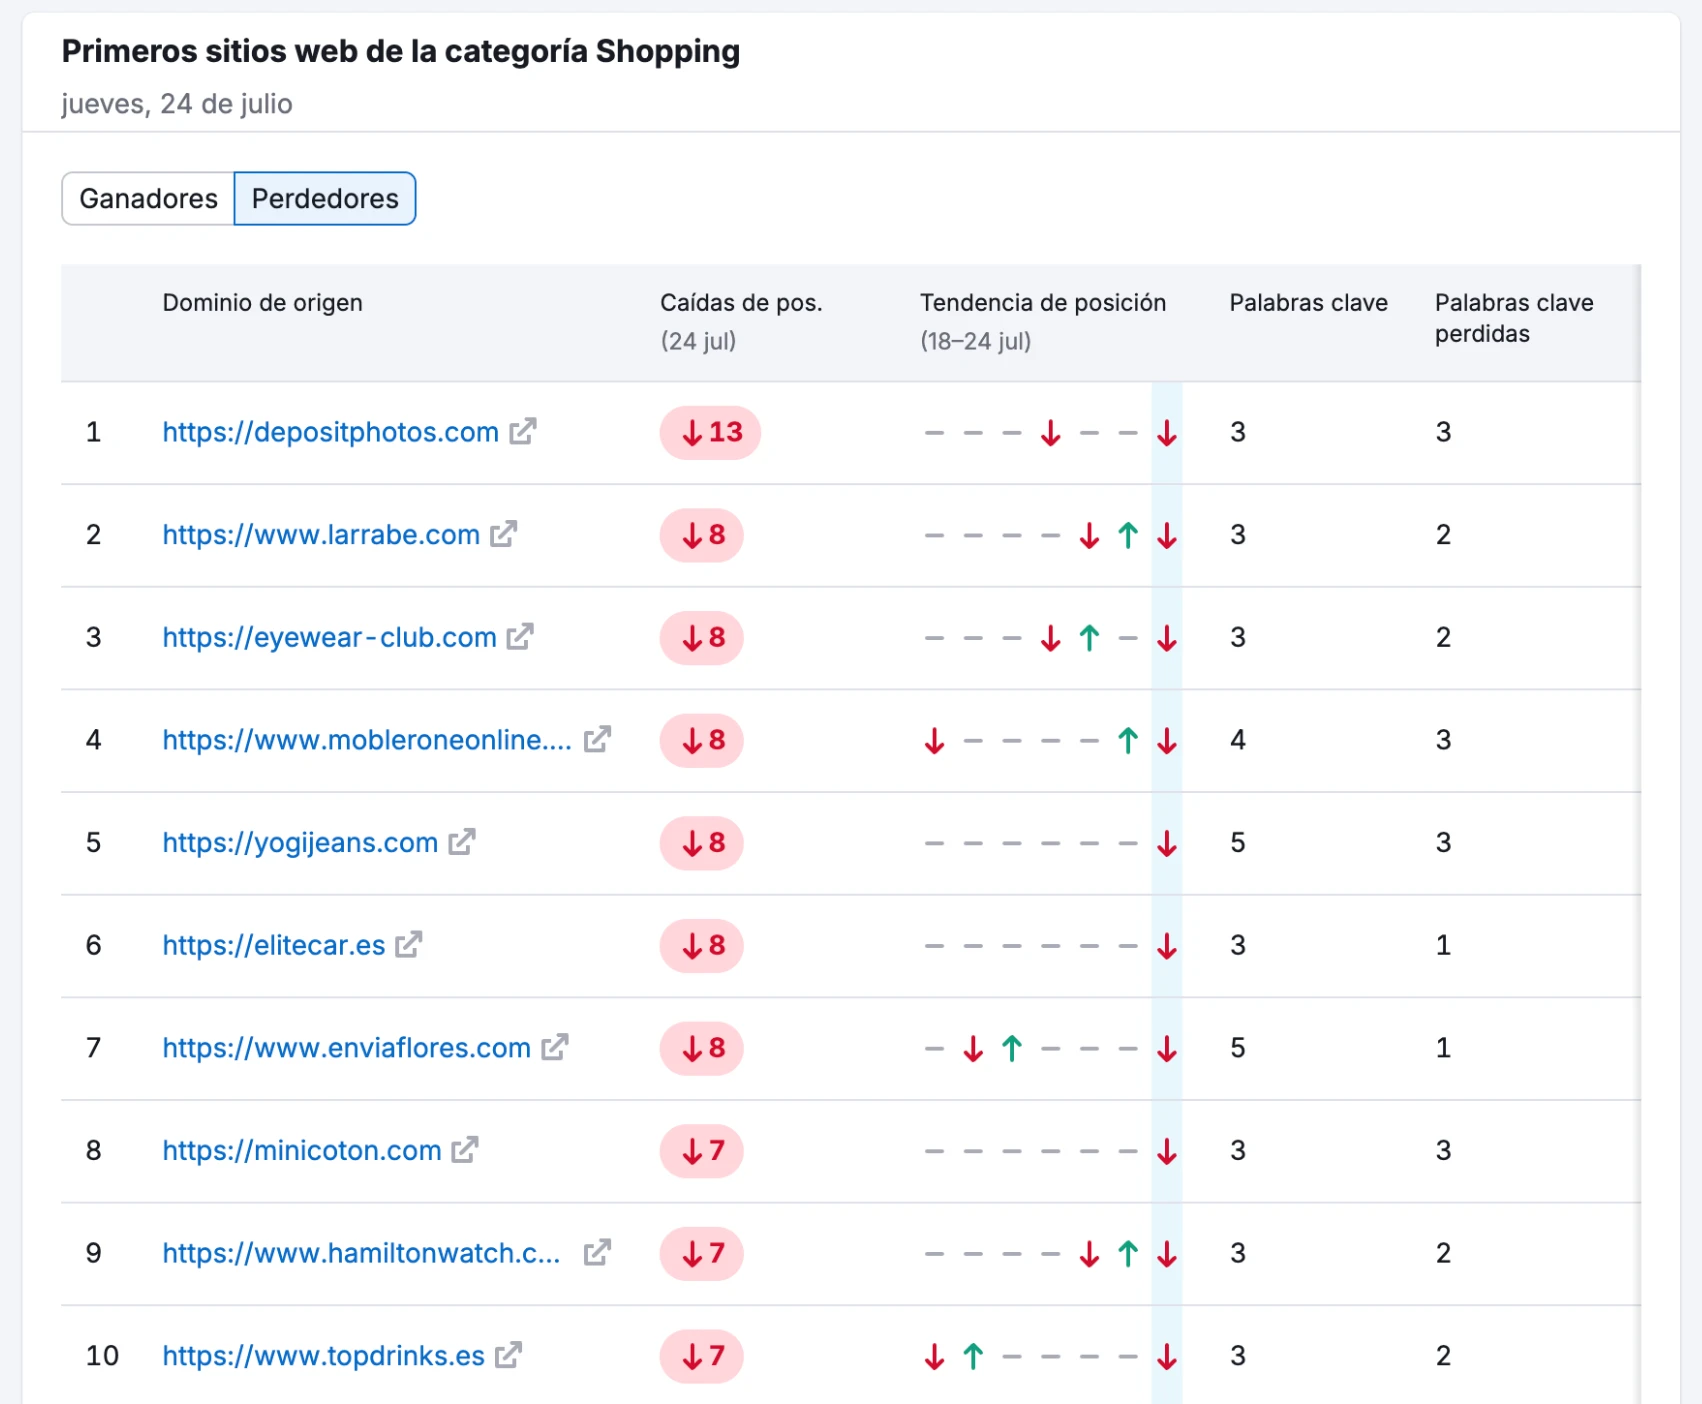
Task: Click the minicoton.com domain link
Action: click(301, 1150)
